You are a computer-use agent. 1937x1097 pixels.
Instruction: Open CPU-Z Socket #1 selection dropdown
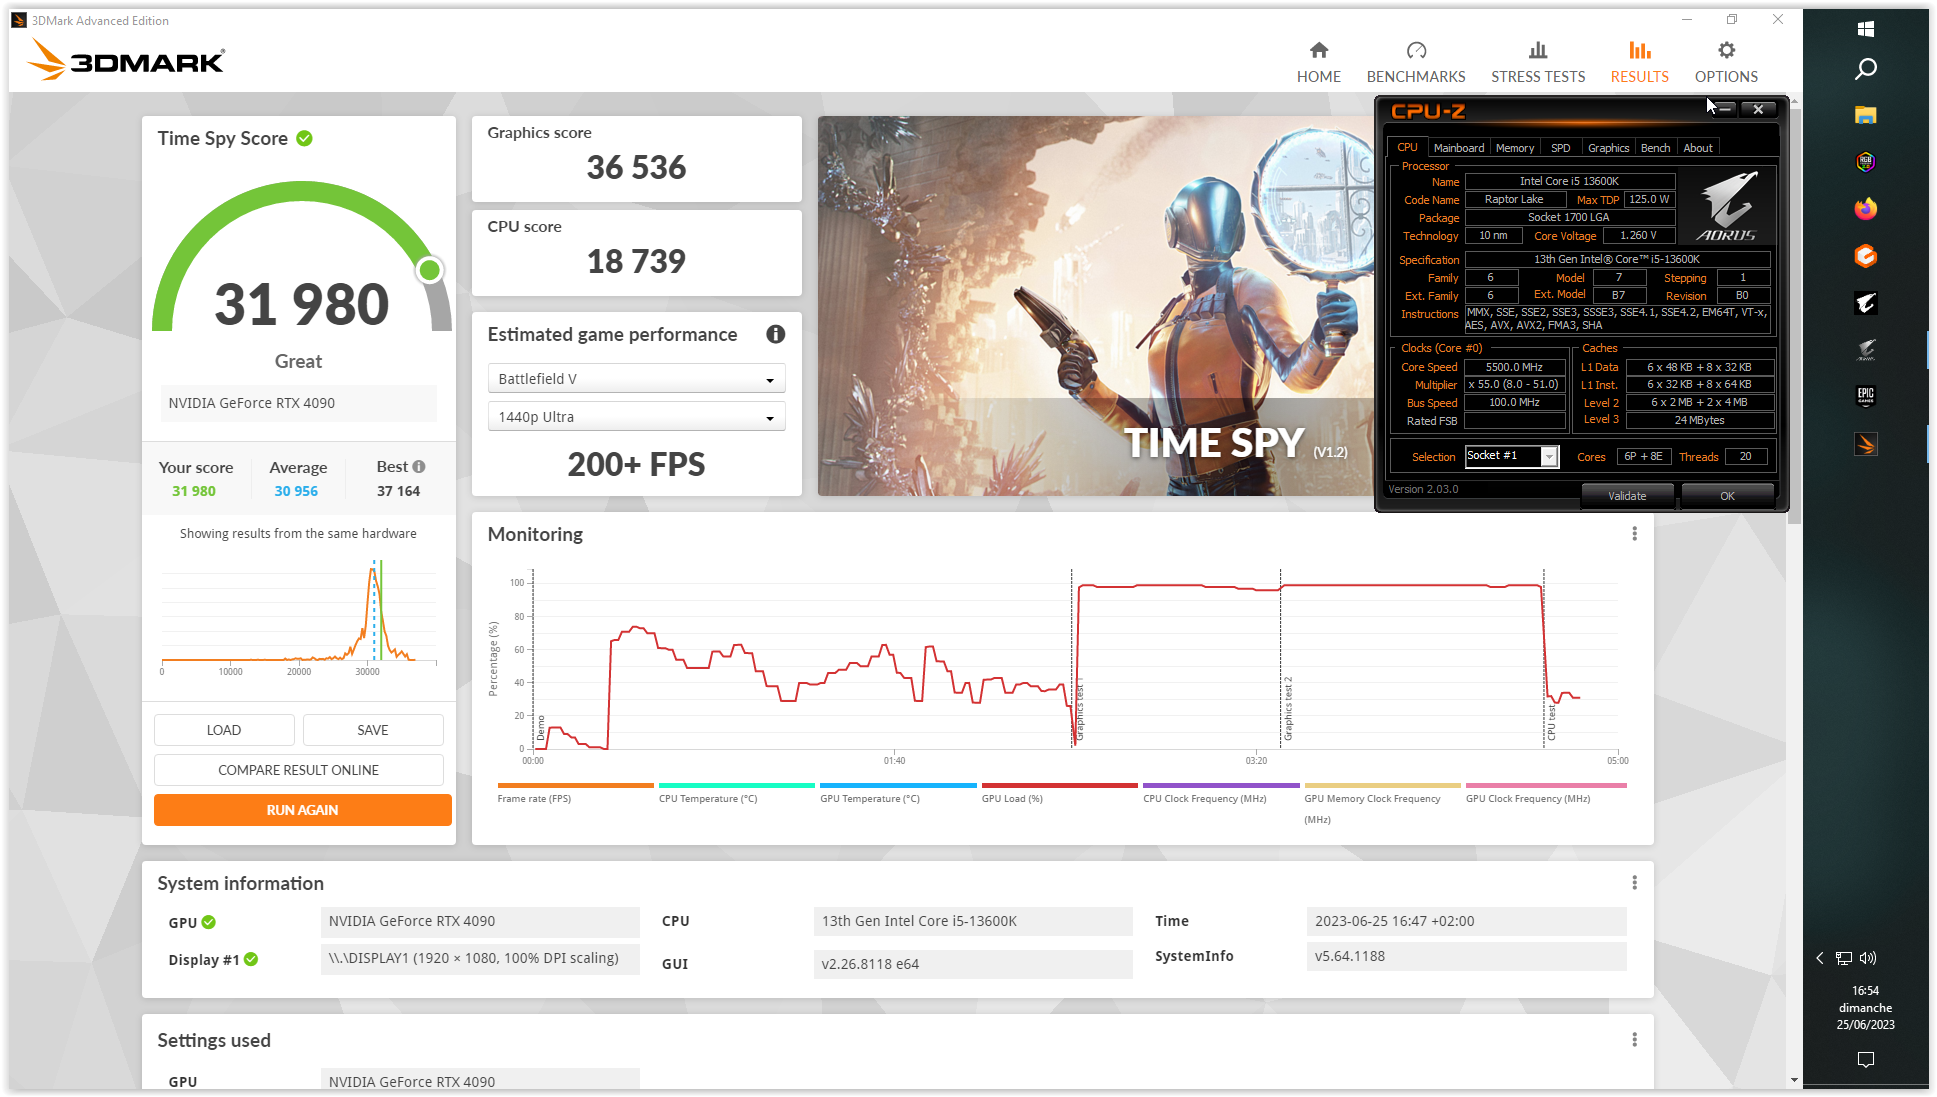click(x=1549, y=457)
